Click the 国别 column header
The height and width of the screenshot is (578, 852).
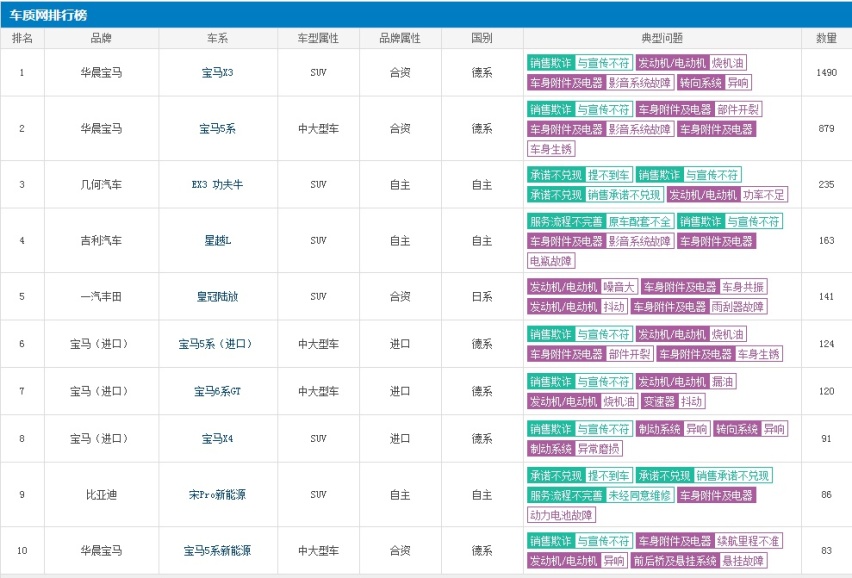[x=482, y=38]
